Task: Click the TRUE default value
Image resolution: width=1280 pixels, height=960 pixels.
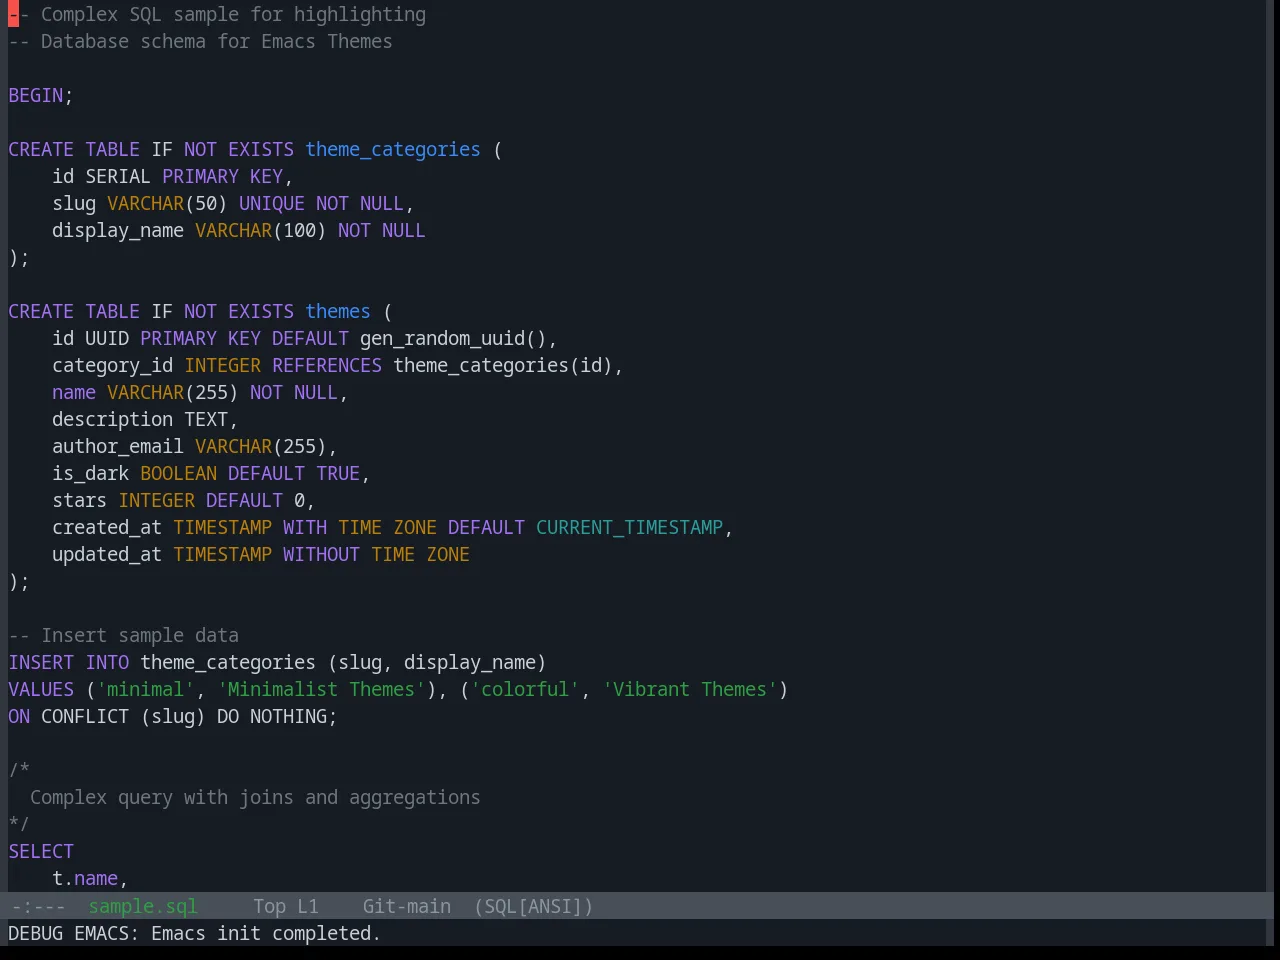Action: (x=338, y=473)
